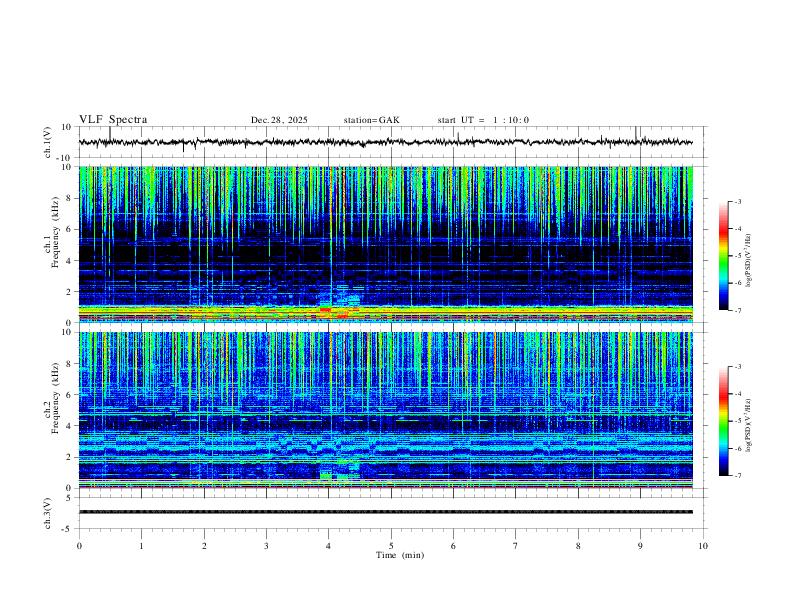The height and width of the screenshot is (612, 792).
Task: Click the "ch.1(V)" waveform axis label
Action: (x=48, y=142)
